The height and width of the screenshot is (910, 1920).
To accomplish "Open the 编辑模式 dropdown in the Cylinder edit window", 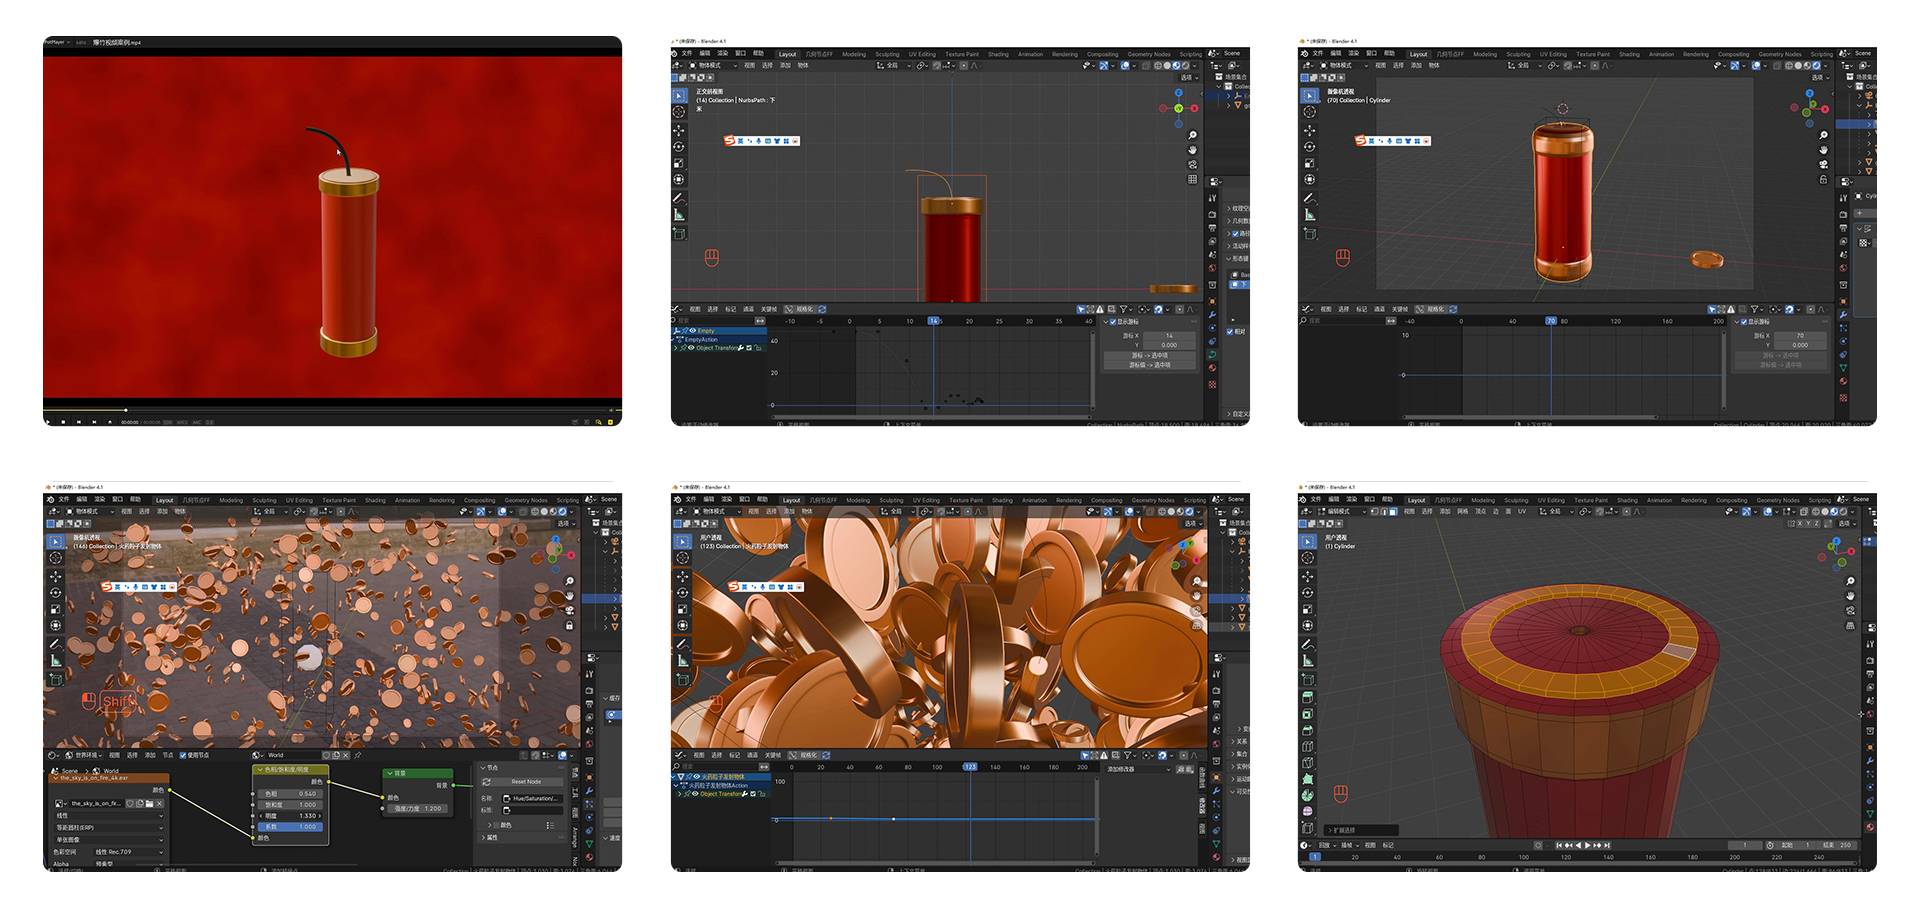I will (1343, 511).
